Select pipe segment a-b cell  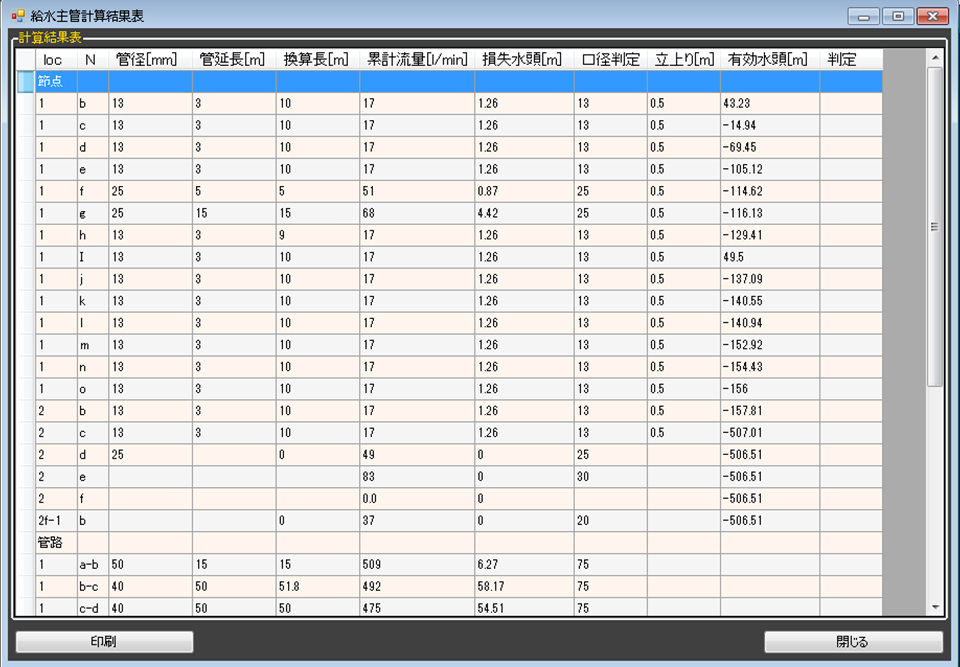tap(92, 565)
